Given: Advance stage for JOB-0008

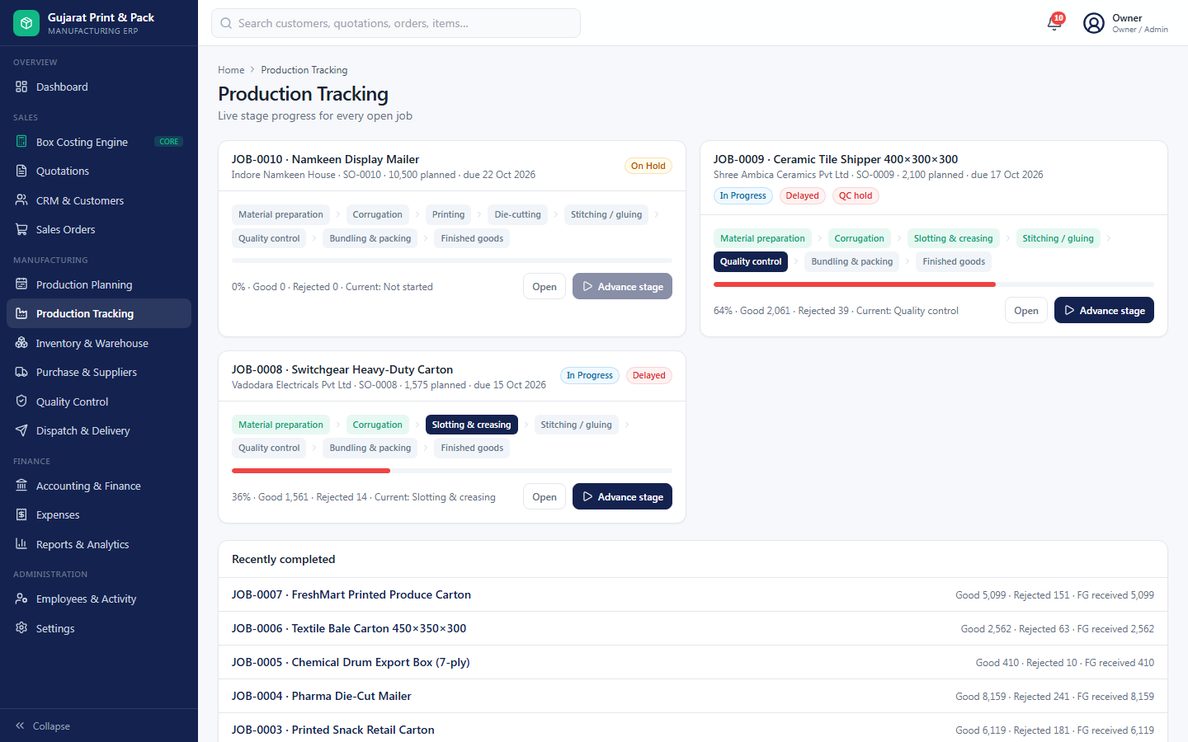Looking at the screenshot, I should (622, 496).
